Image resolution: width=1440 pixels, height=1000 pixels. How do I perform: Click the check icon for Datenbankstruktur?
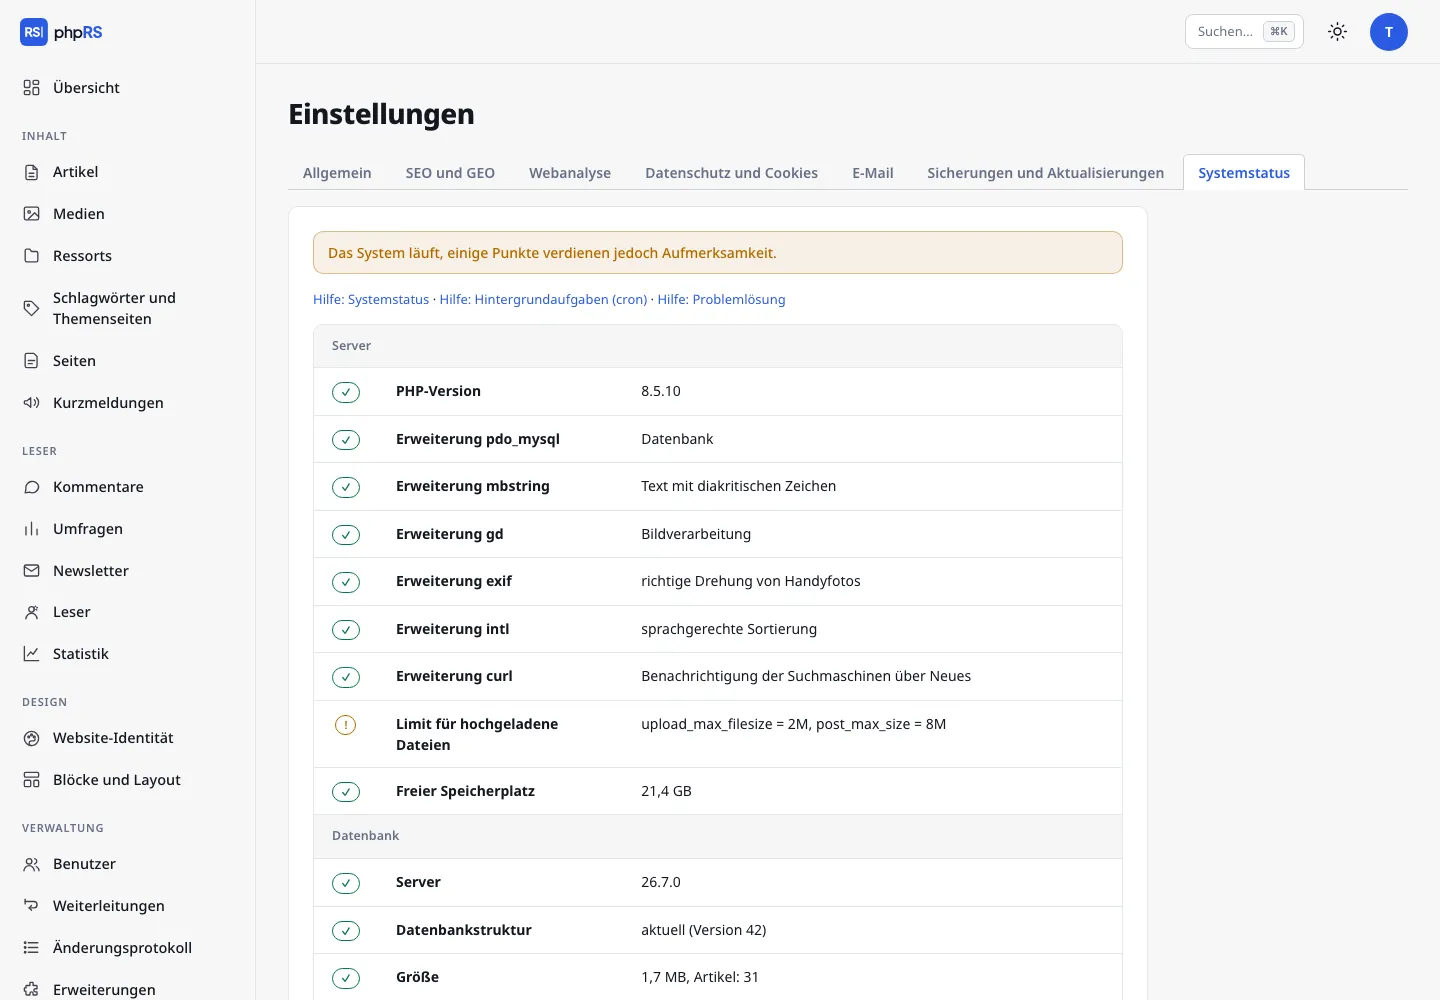tap(346, 931)
